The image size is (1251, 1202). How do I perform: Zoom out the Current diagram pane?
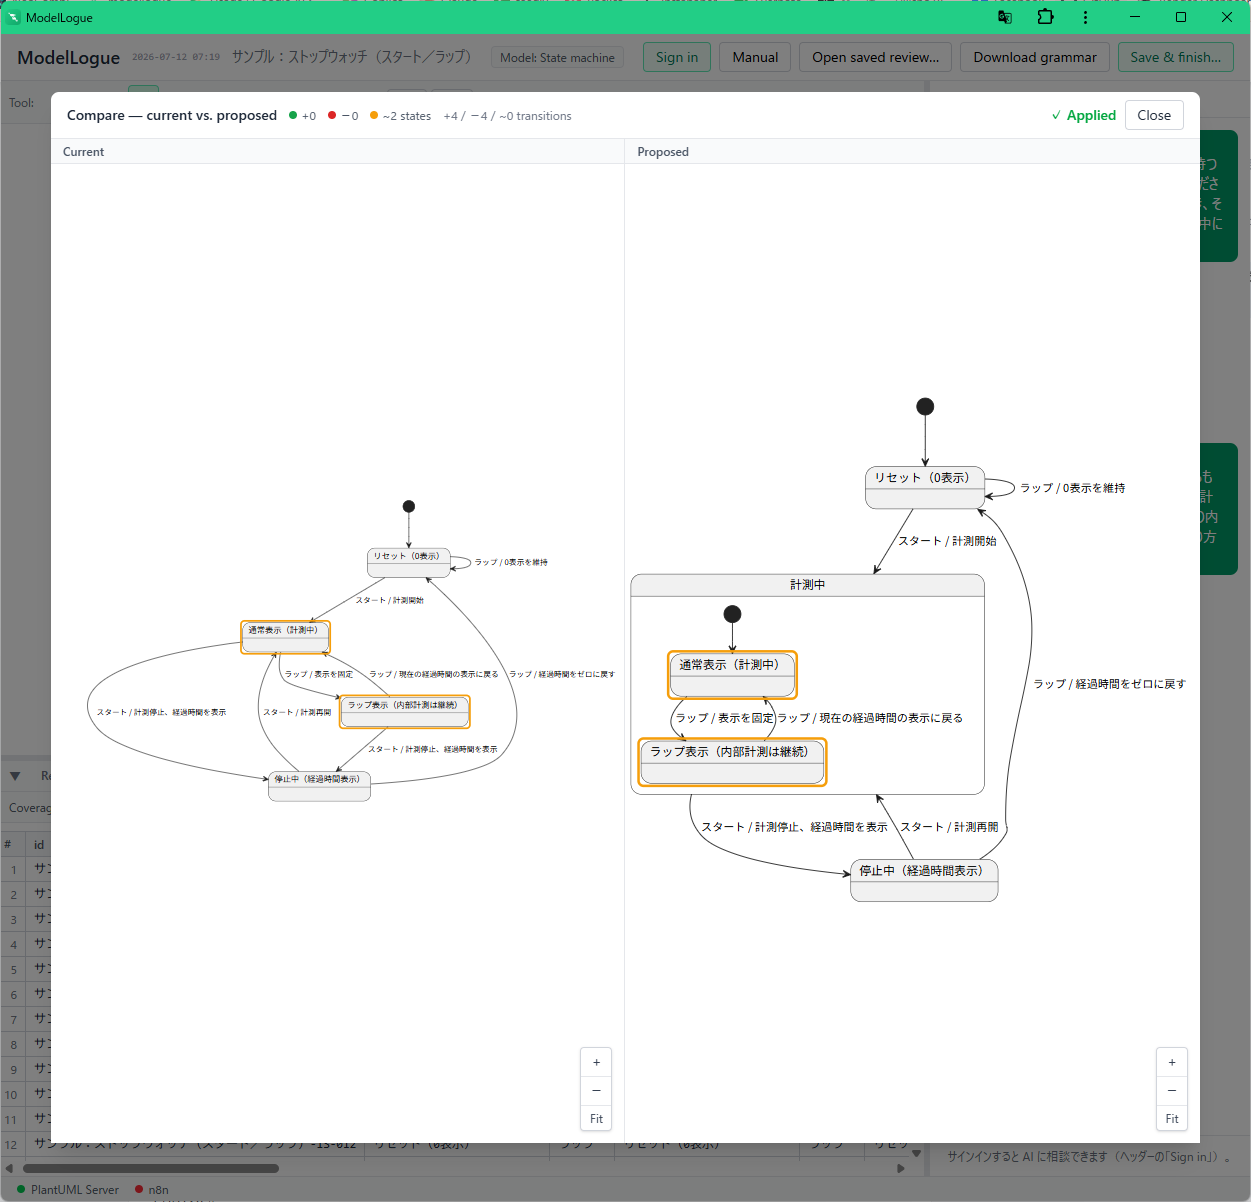[x=596, y=1090]
